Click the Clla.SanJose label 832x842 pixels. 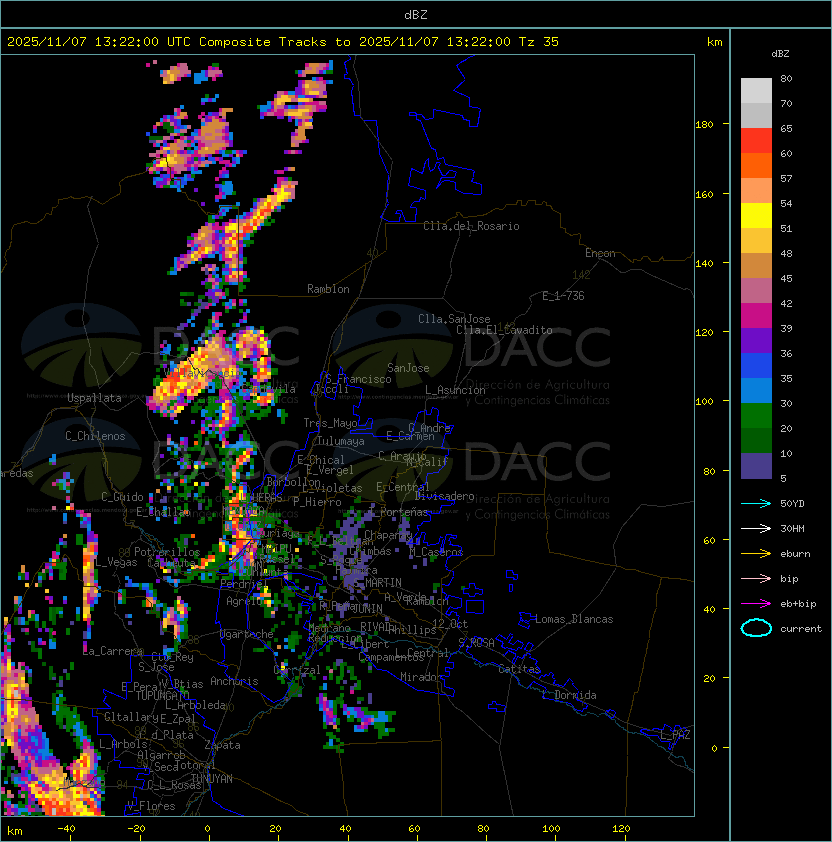tap(454, 319)
